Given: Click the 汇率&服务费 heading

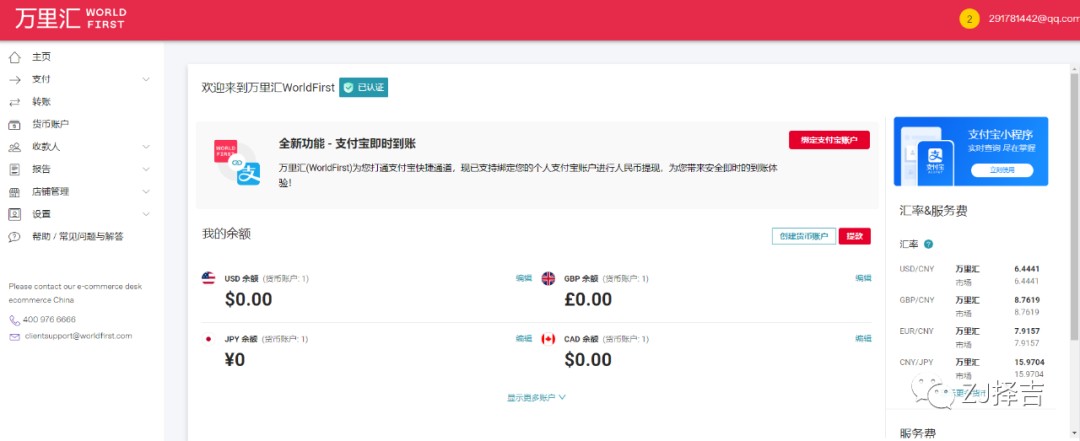Looking at the screenshot, I should pyautogui.click(x=933, y=211).
